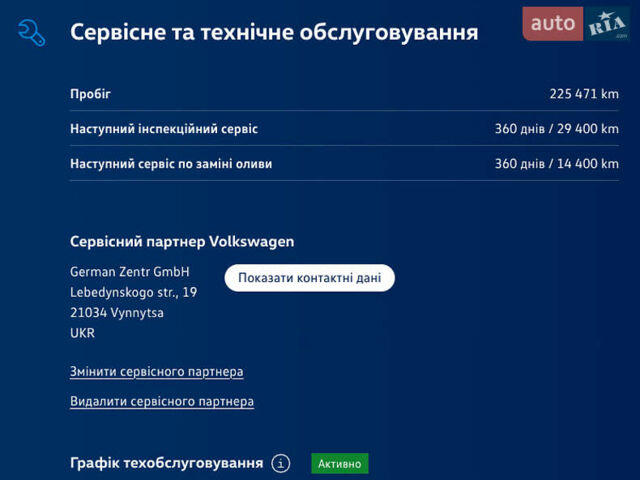The width and height of the screenshot is (640, 480).
Task: Click the 225 471 km mileage value
Action: [583, 94]
